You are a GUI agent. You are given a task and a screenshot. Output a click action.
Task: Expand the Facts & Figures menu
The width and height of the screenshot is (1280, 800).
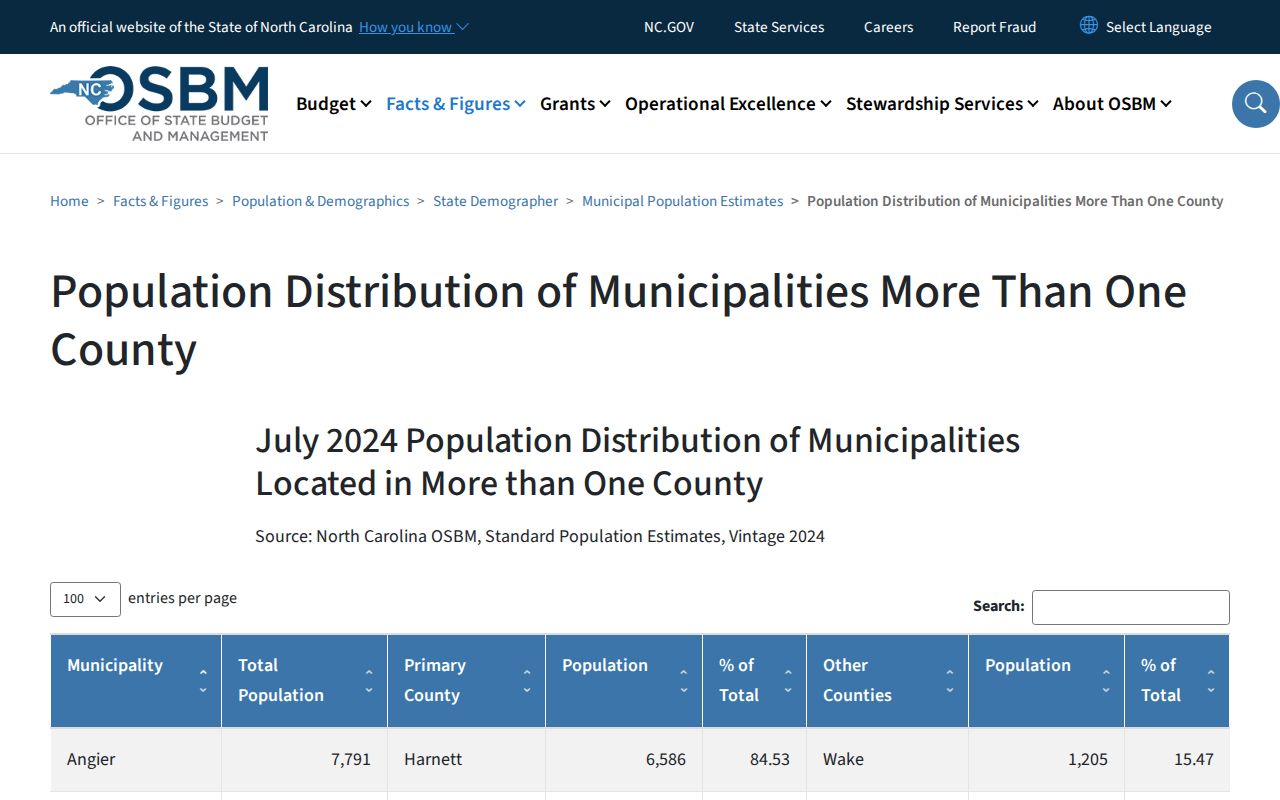click(x=456, y=103)
